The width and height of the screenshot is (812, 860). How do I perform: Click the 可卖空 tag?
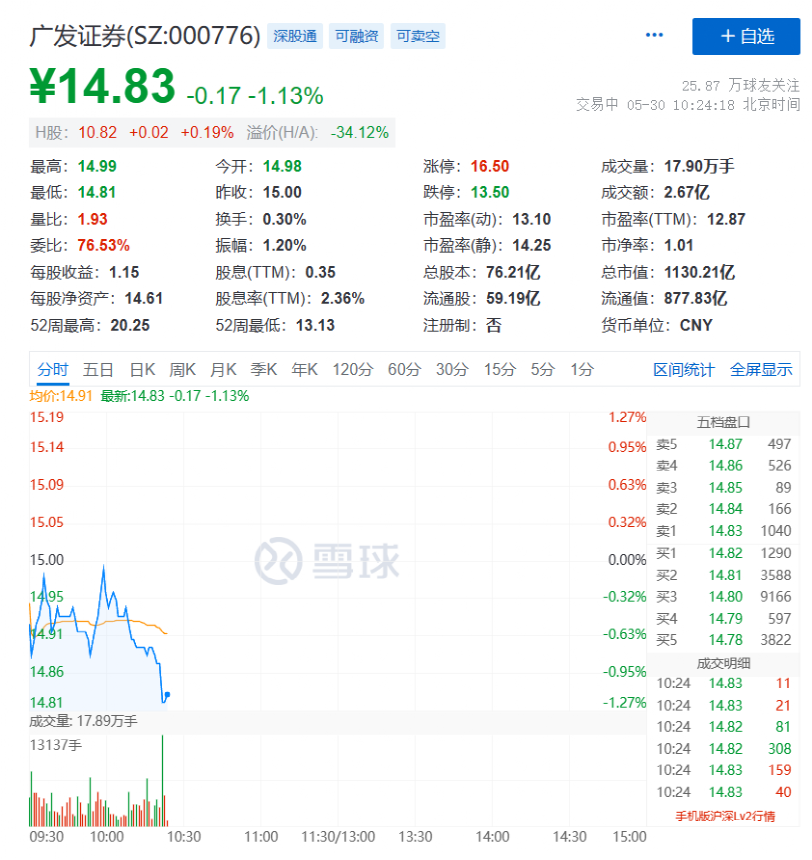[418, 36]
